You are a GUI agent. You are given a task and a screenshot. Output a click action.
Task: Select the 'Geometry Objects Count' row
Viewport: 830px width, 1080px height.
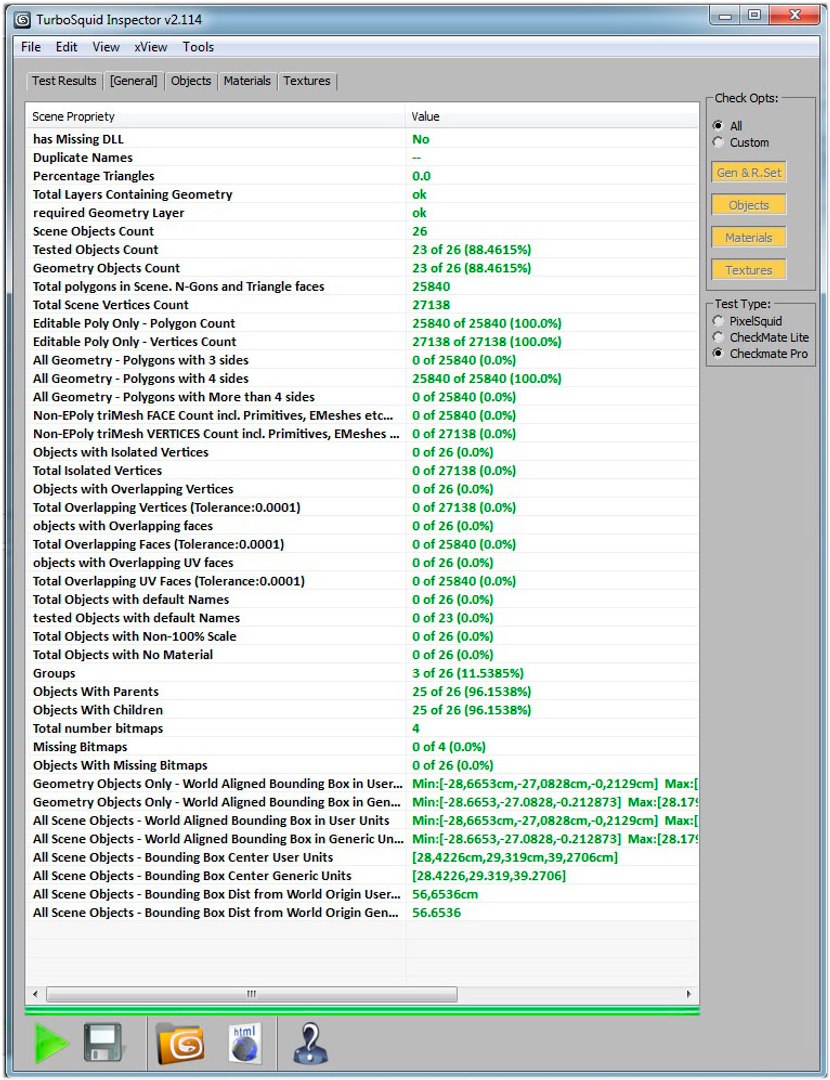point(362,268)
